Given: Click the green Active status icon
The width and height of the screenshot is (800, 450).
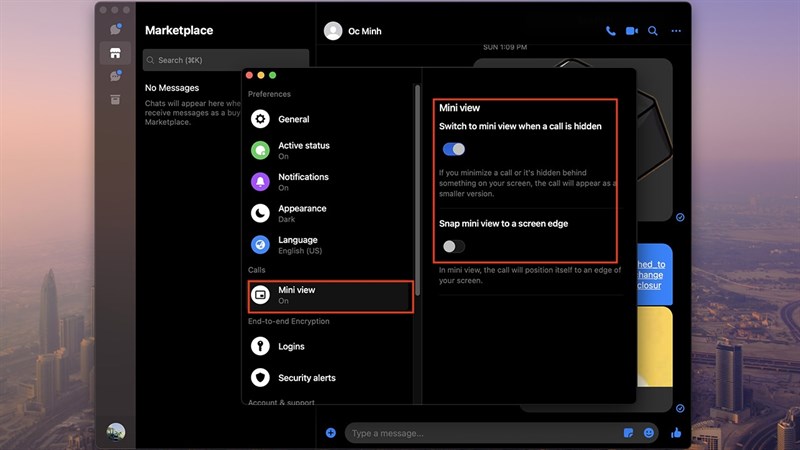Looking at the screenshot, I should [x=260, y=151].
